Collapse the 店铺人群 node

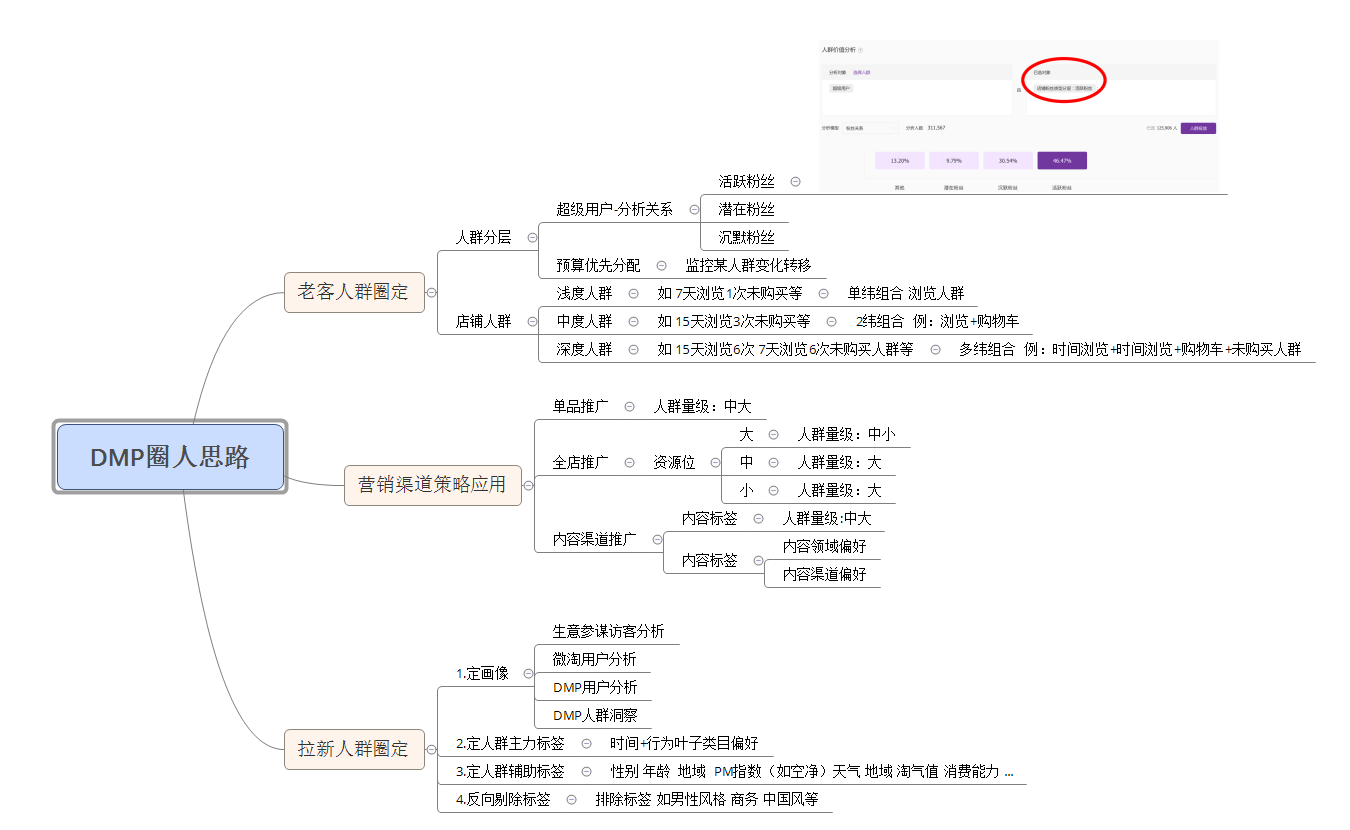click(532, 322)
